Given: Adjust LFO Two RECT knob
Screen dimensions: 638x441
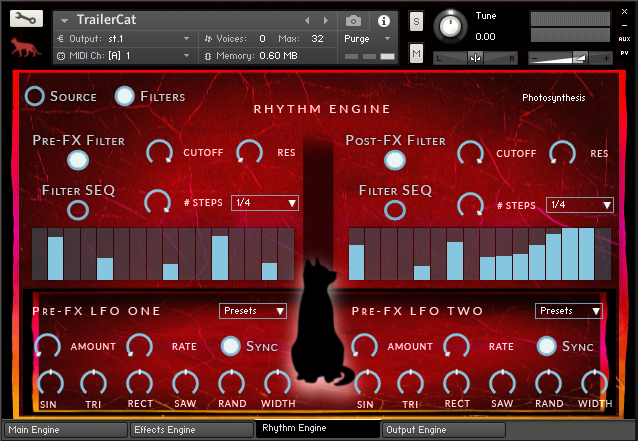Looking at the screenshot, I should coord(457,383).
